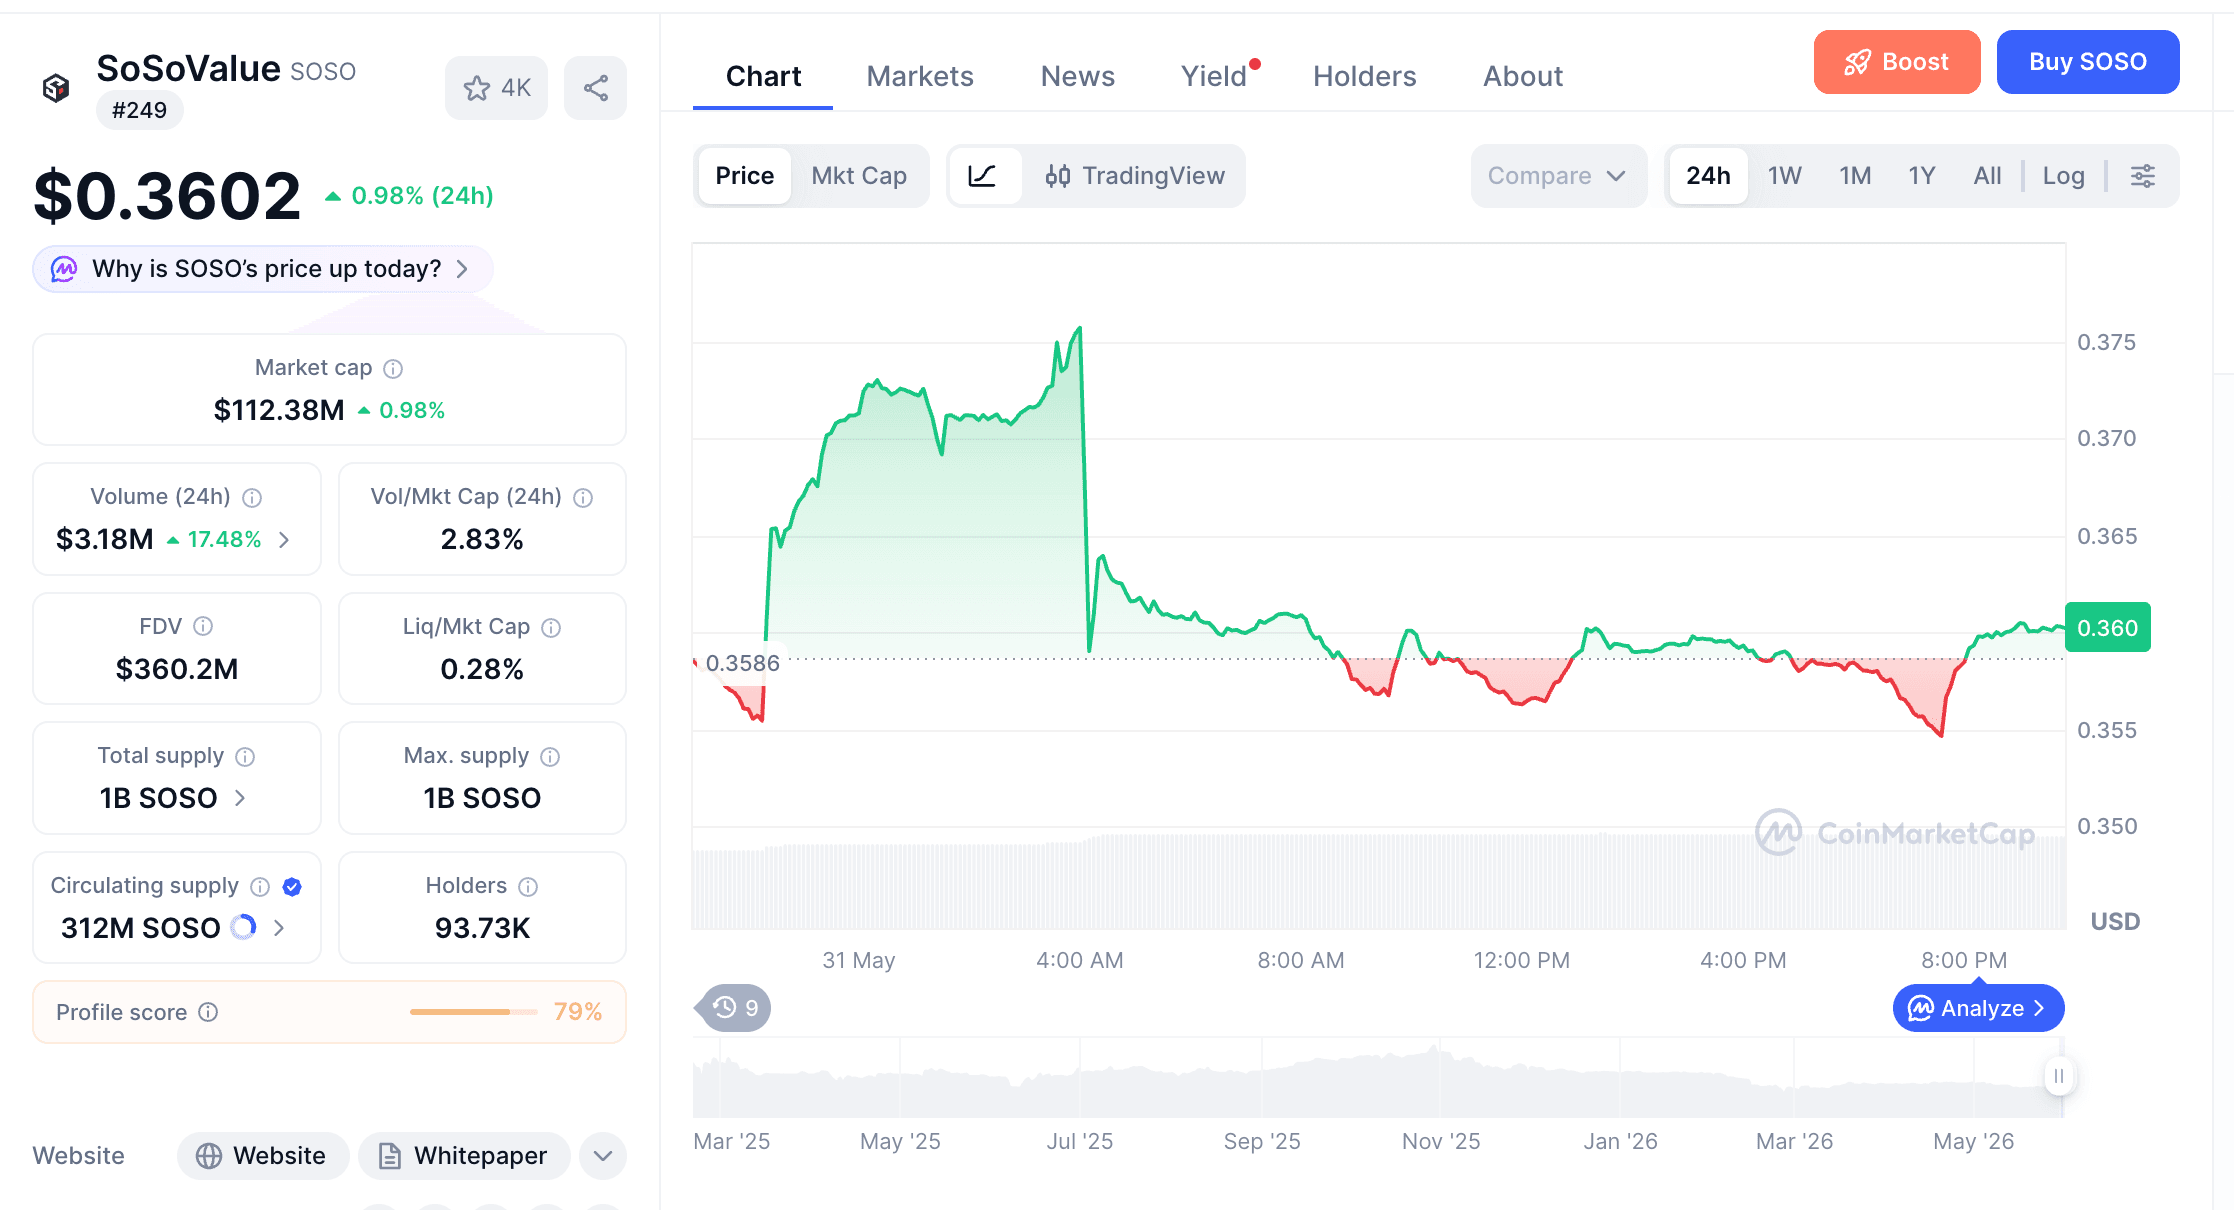The width and height of the screenshot is (2234, 1210).
Task: Select the 1W time range
Action: 1785,176
